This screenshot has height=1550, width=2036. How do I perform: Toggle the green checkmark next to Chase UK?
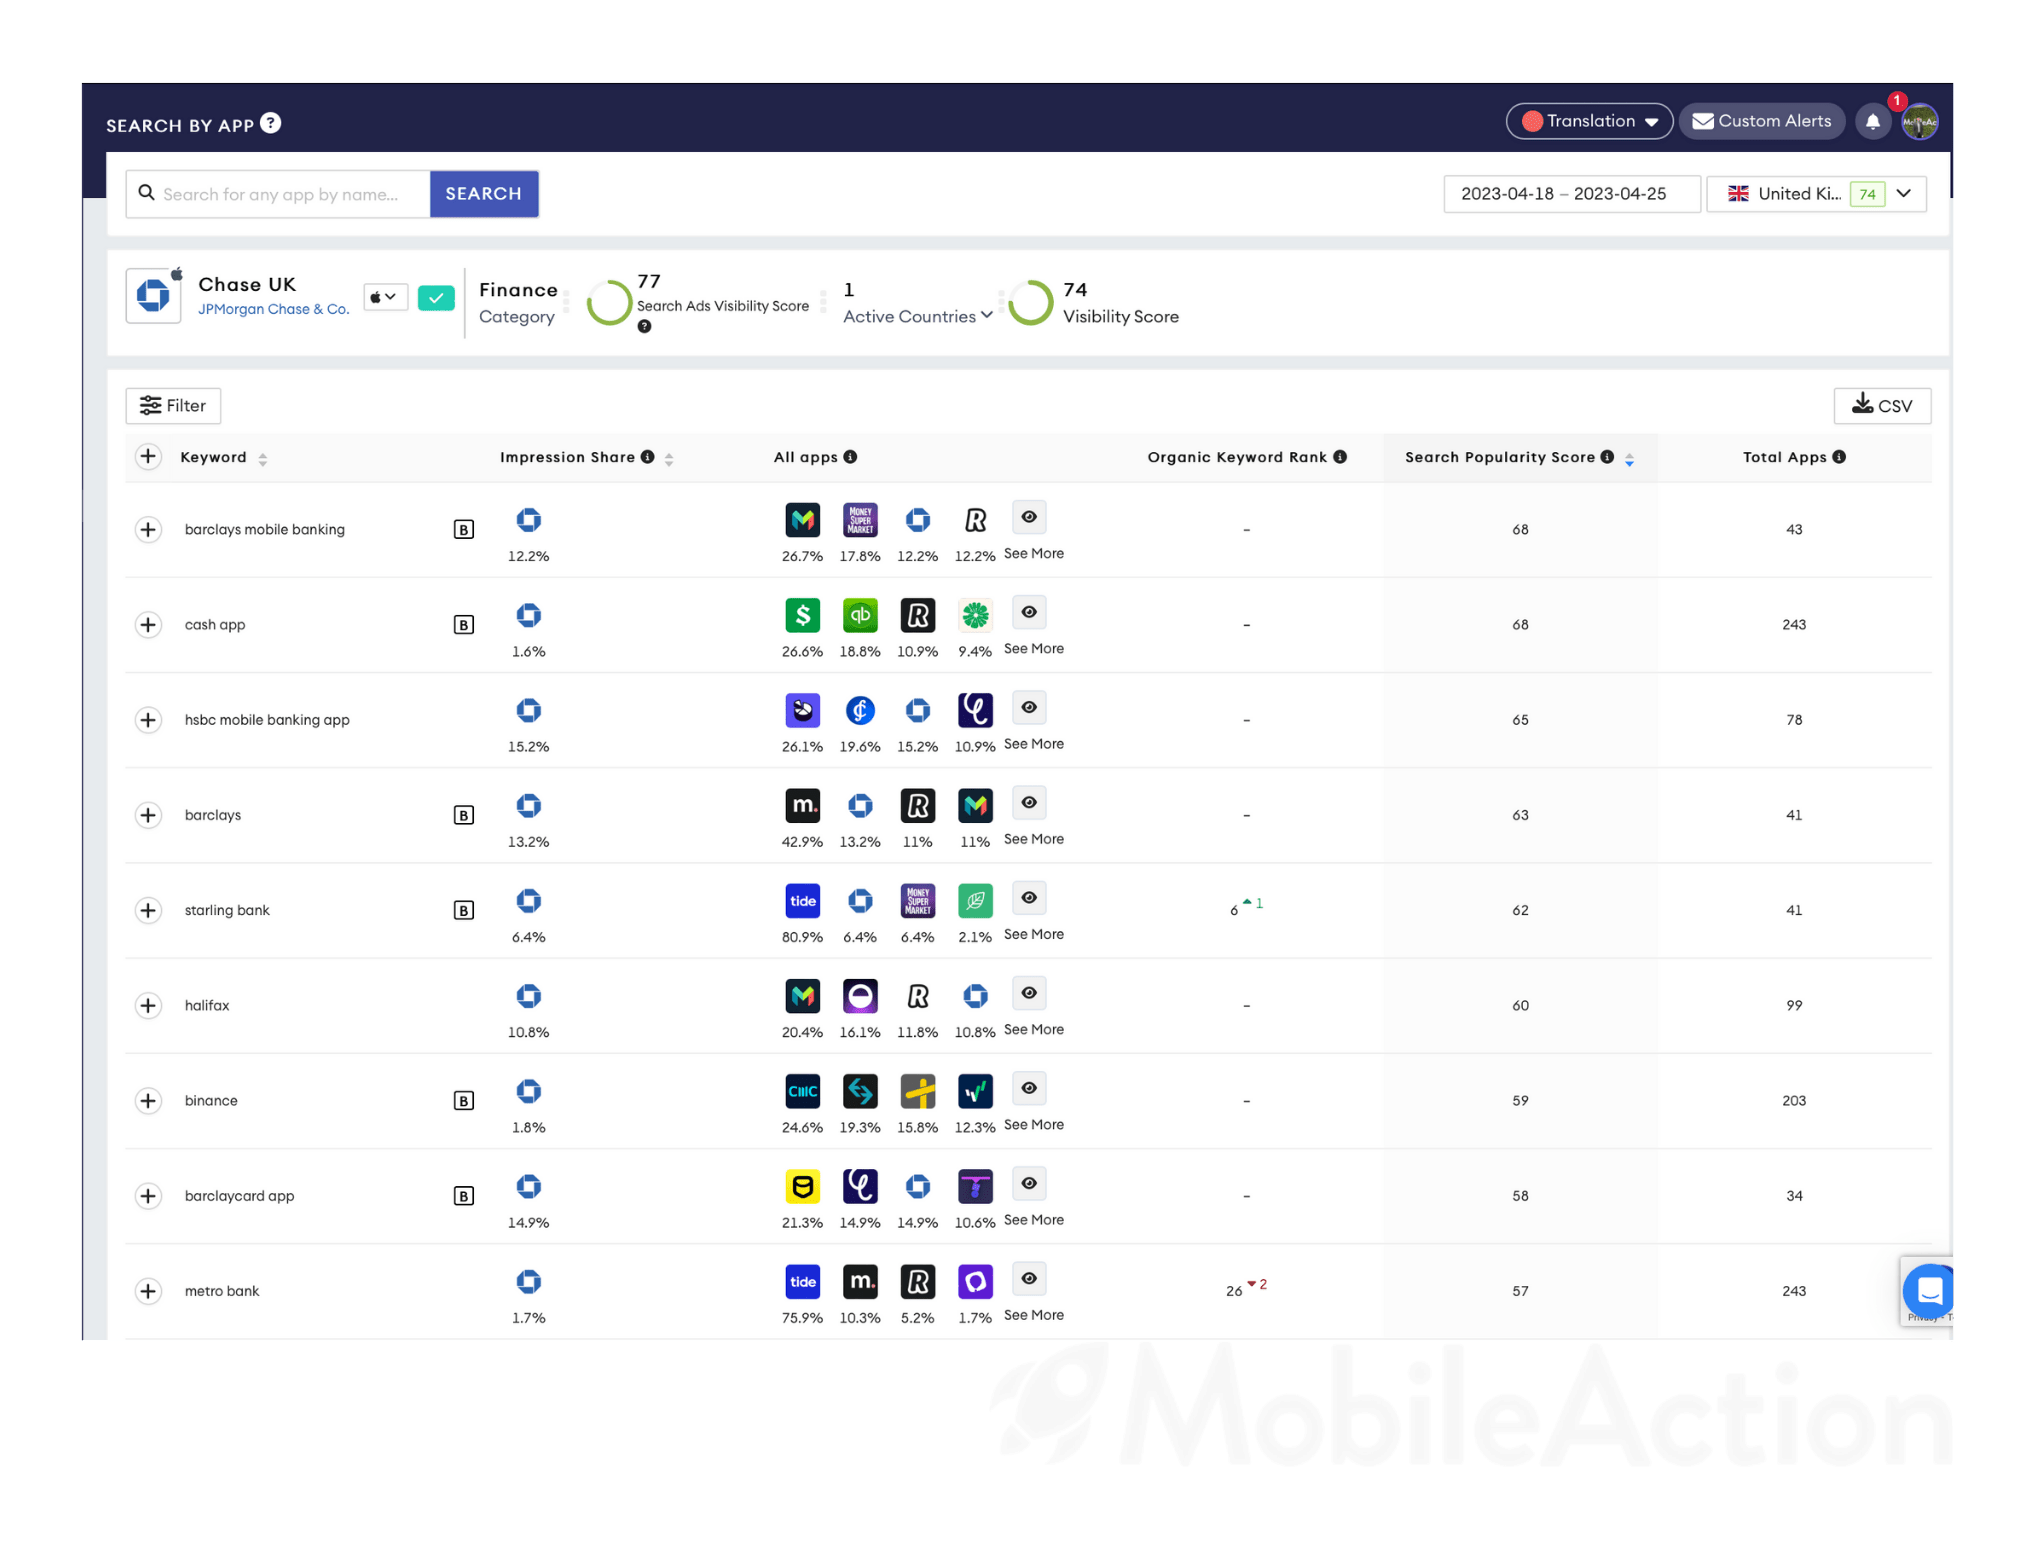436,298
